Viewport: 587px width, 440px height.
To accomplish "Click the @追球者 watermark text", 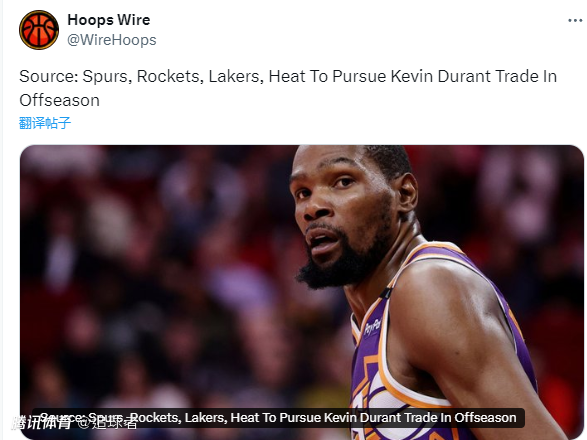I will click(108, 424).
